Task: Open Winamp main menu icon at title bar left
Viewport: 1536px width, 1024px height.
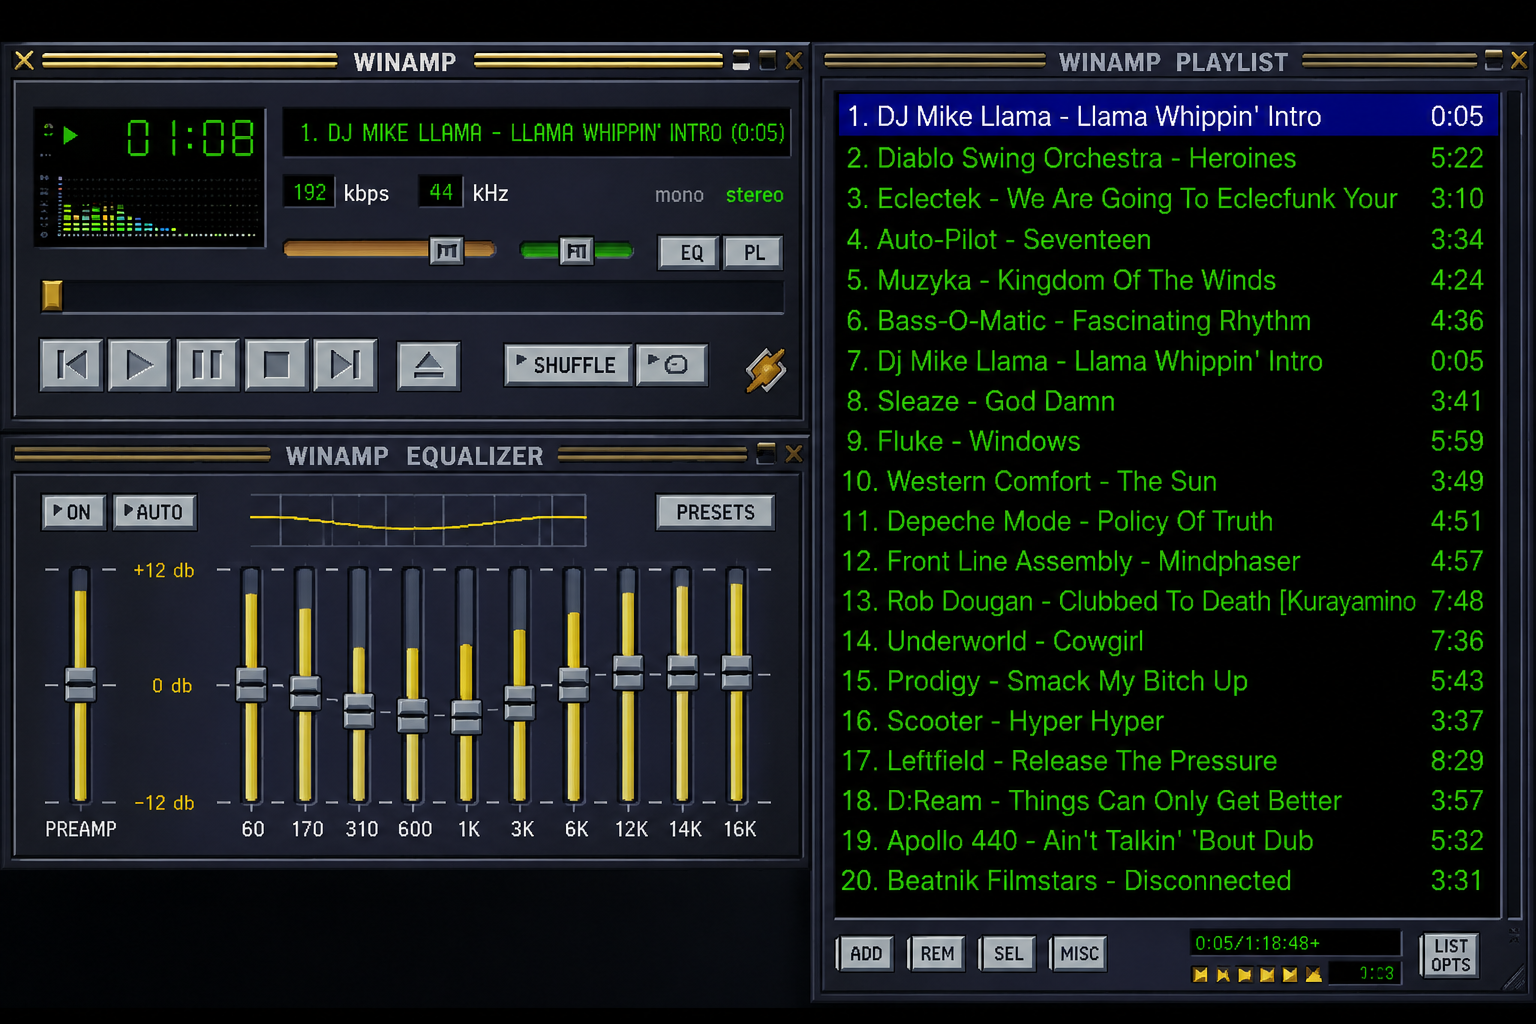Action: point(24,61)
